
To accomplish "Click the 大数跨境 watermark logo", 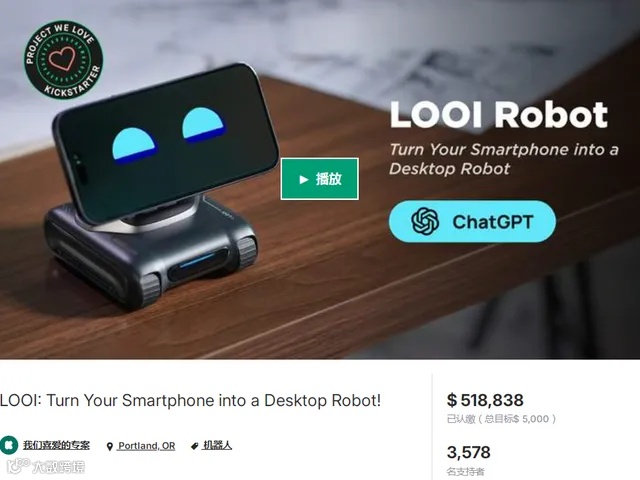I will click(x=46, y=466).
